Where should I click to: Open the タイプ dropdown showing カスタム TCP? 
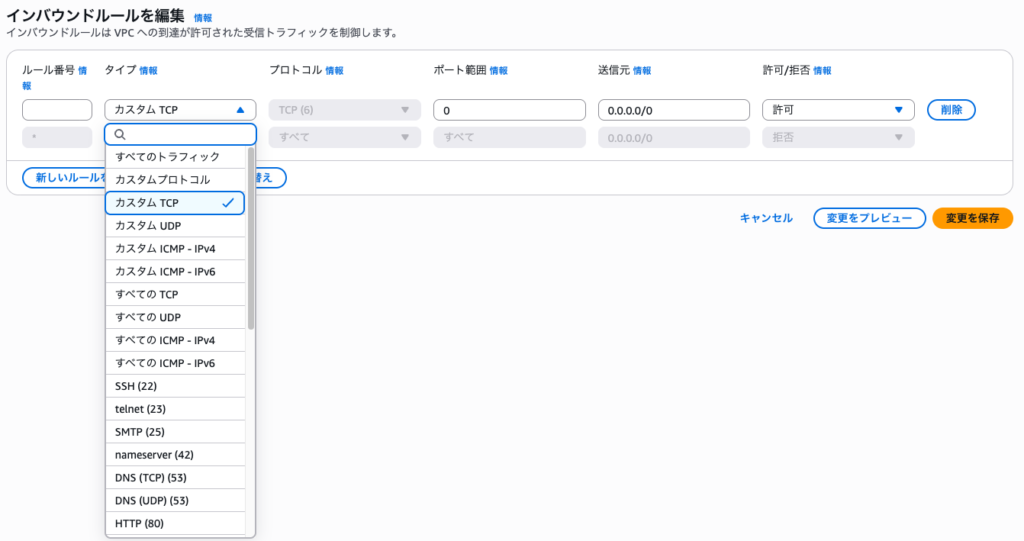(x=180, y=110)
